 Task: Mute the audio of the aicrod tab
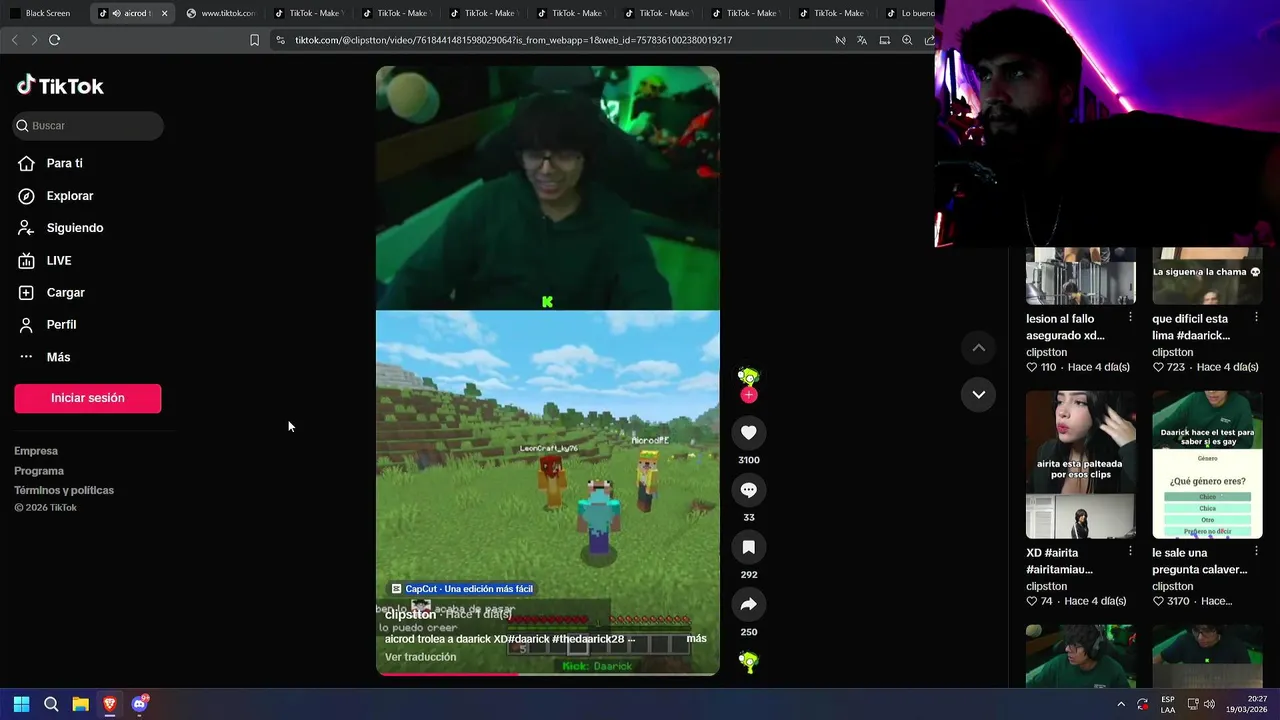coord(116,13)
